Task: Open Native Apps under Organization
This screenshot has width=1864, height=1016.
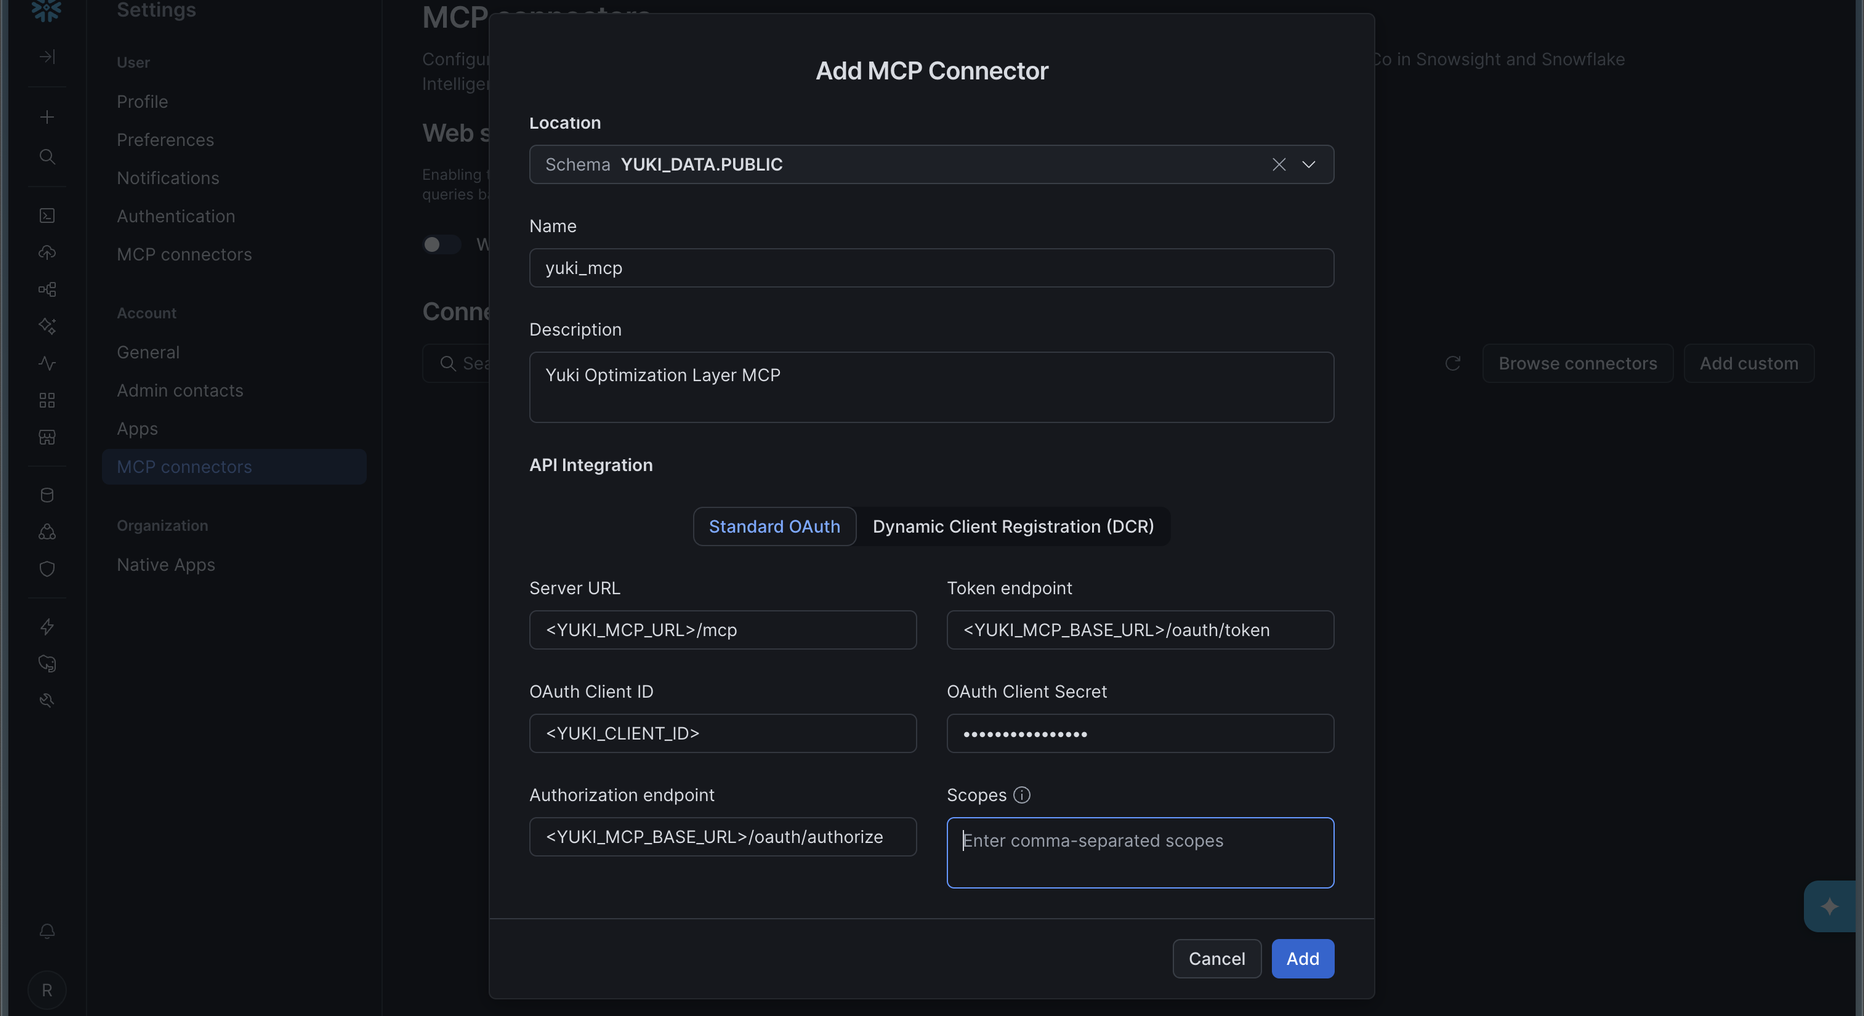Action: pyautogui.click(x=166, y=565)
